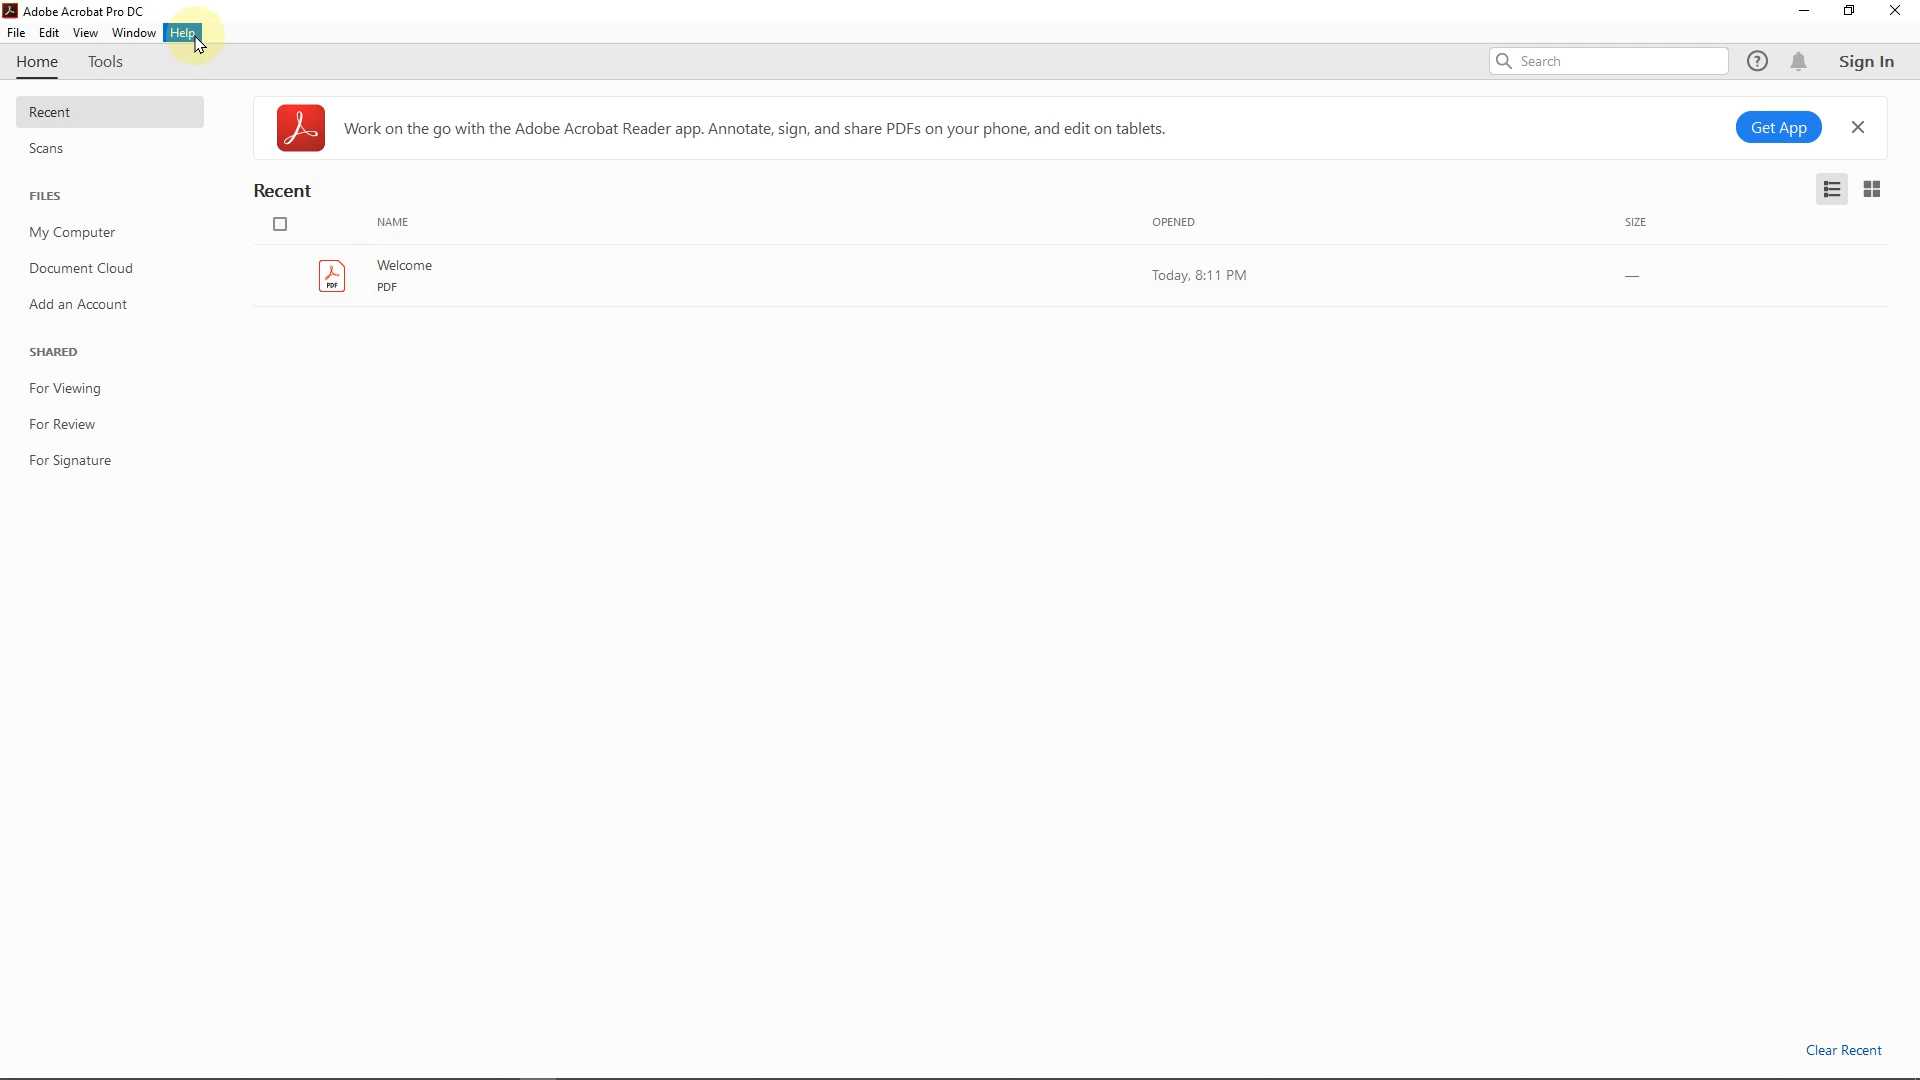Select Document Cloud in sidebar
Image resolution: width=1920 pixels, height=1080 pixels.
(81, 269)
